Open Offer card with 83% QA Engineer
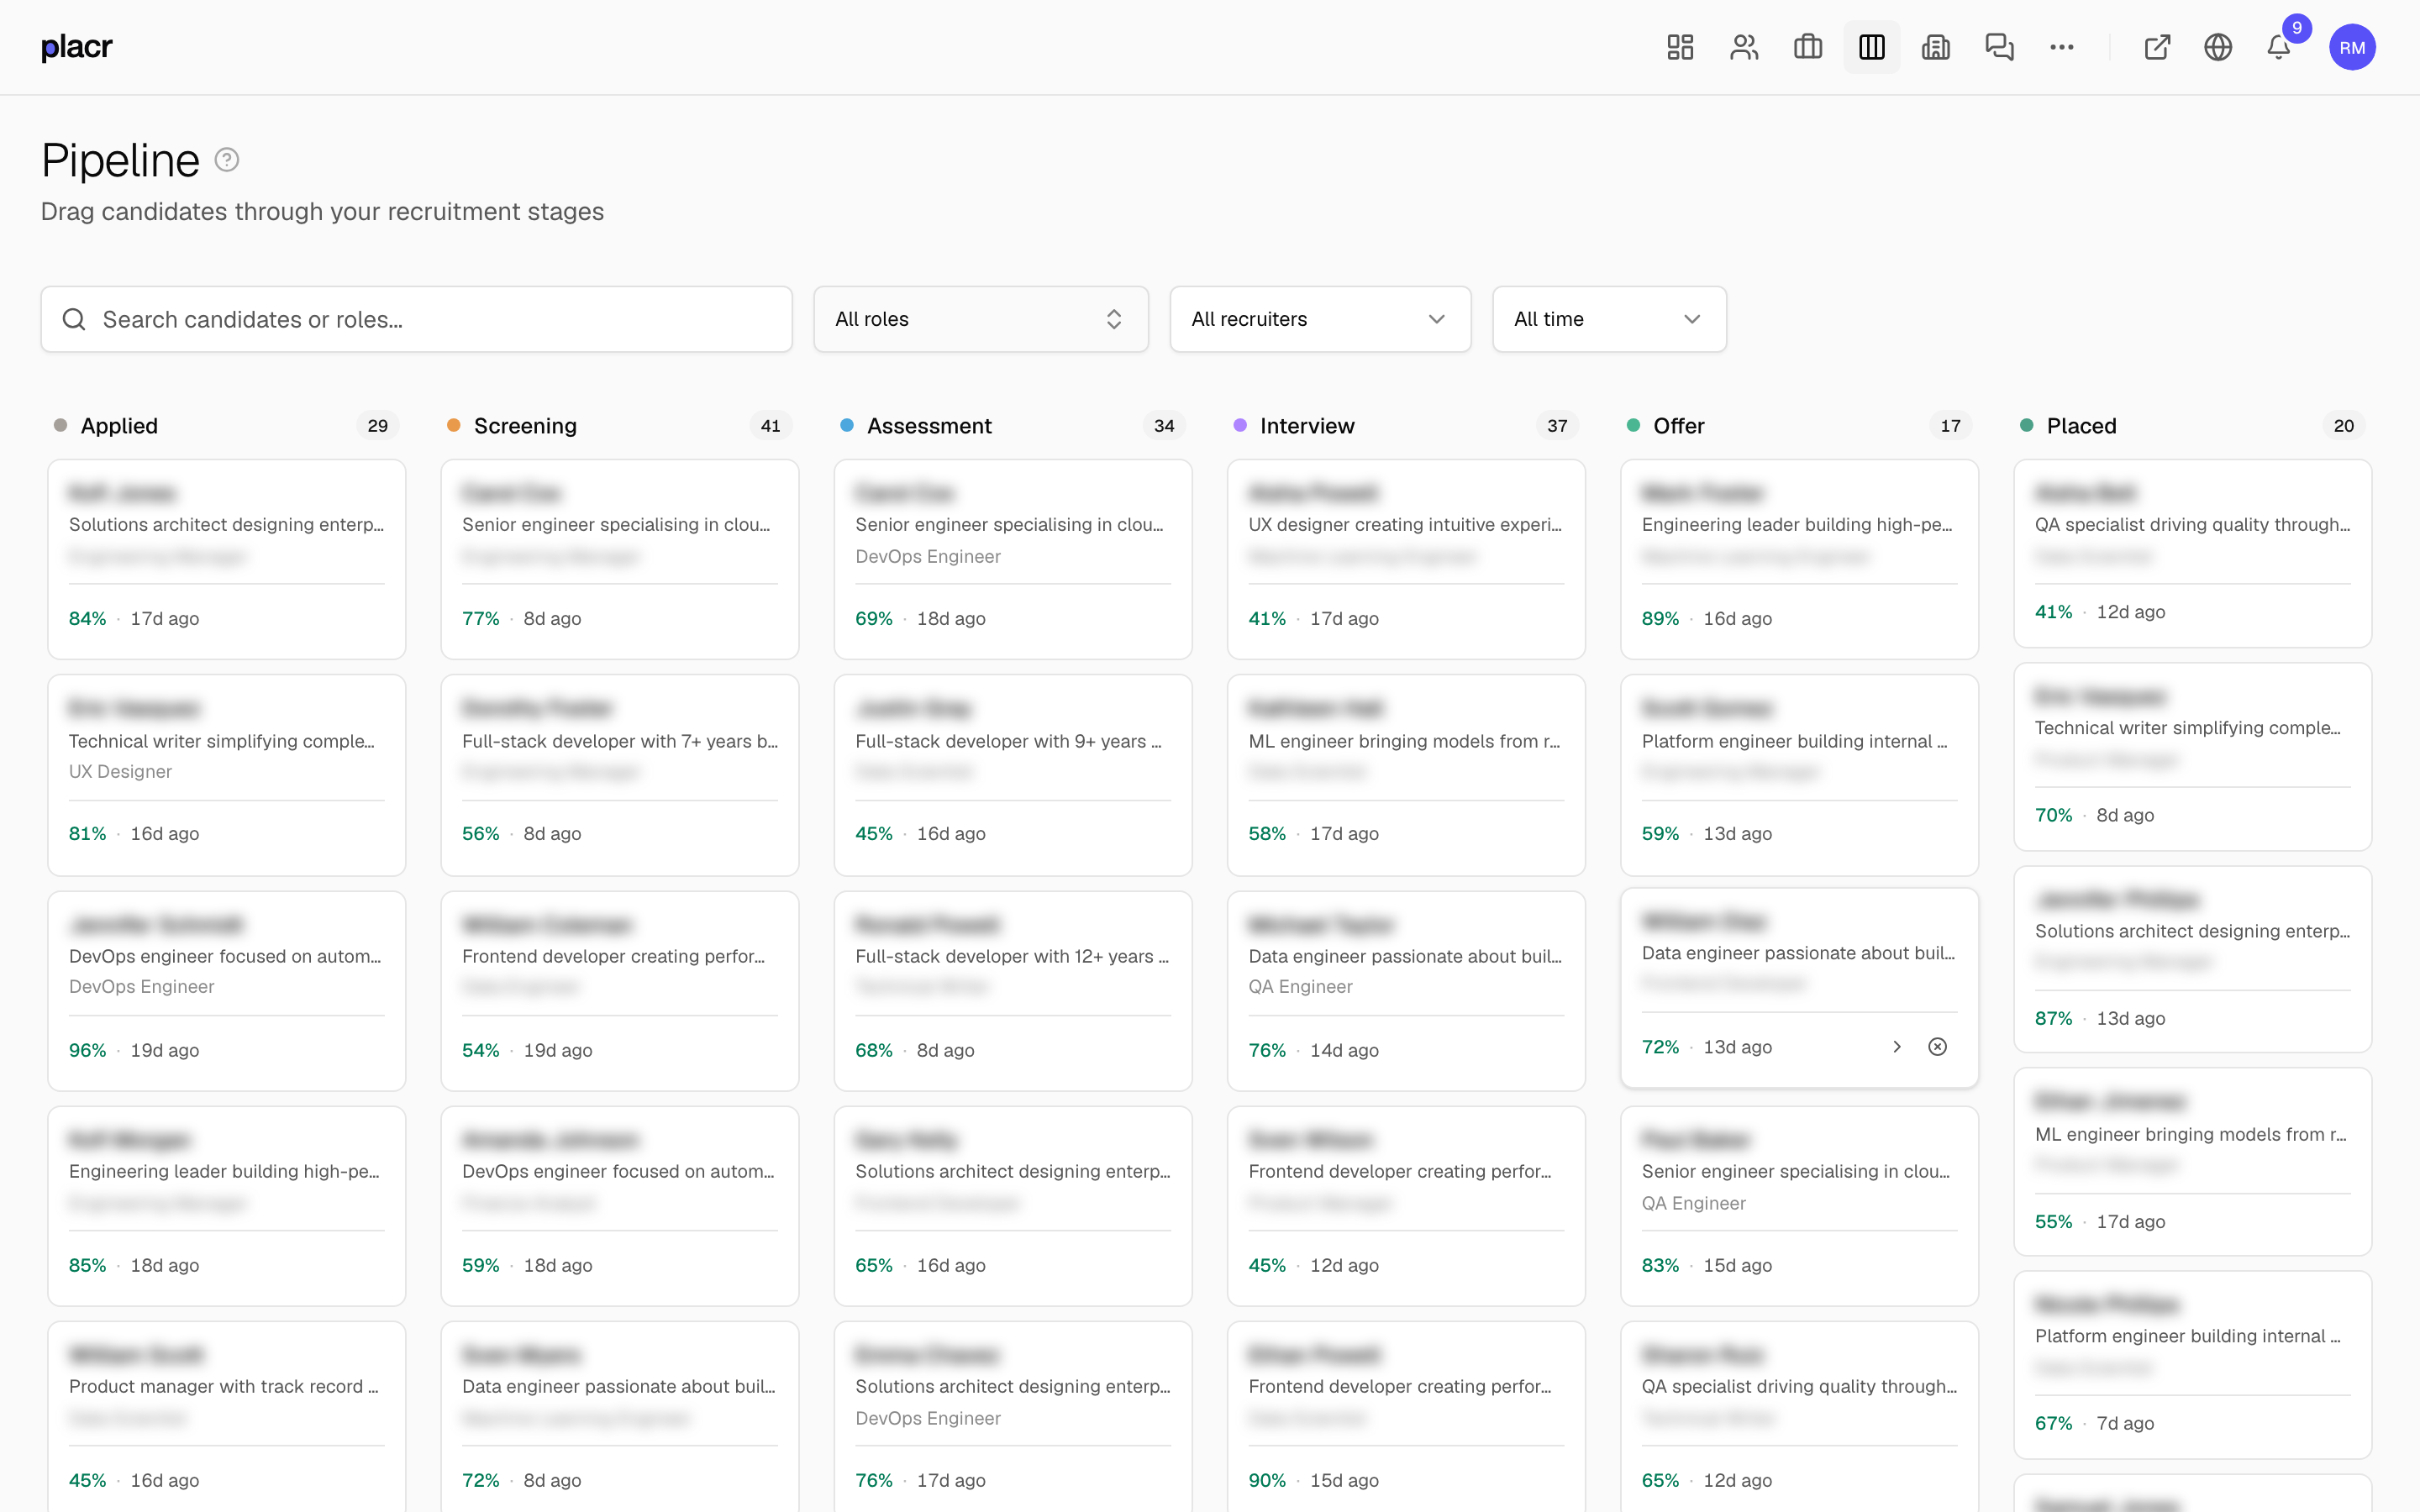 coord(1799,1206)
